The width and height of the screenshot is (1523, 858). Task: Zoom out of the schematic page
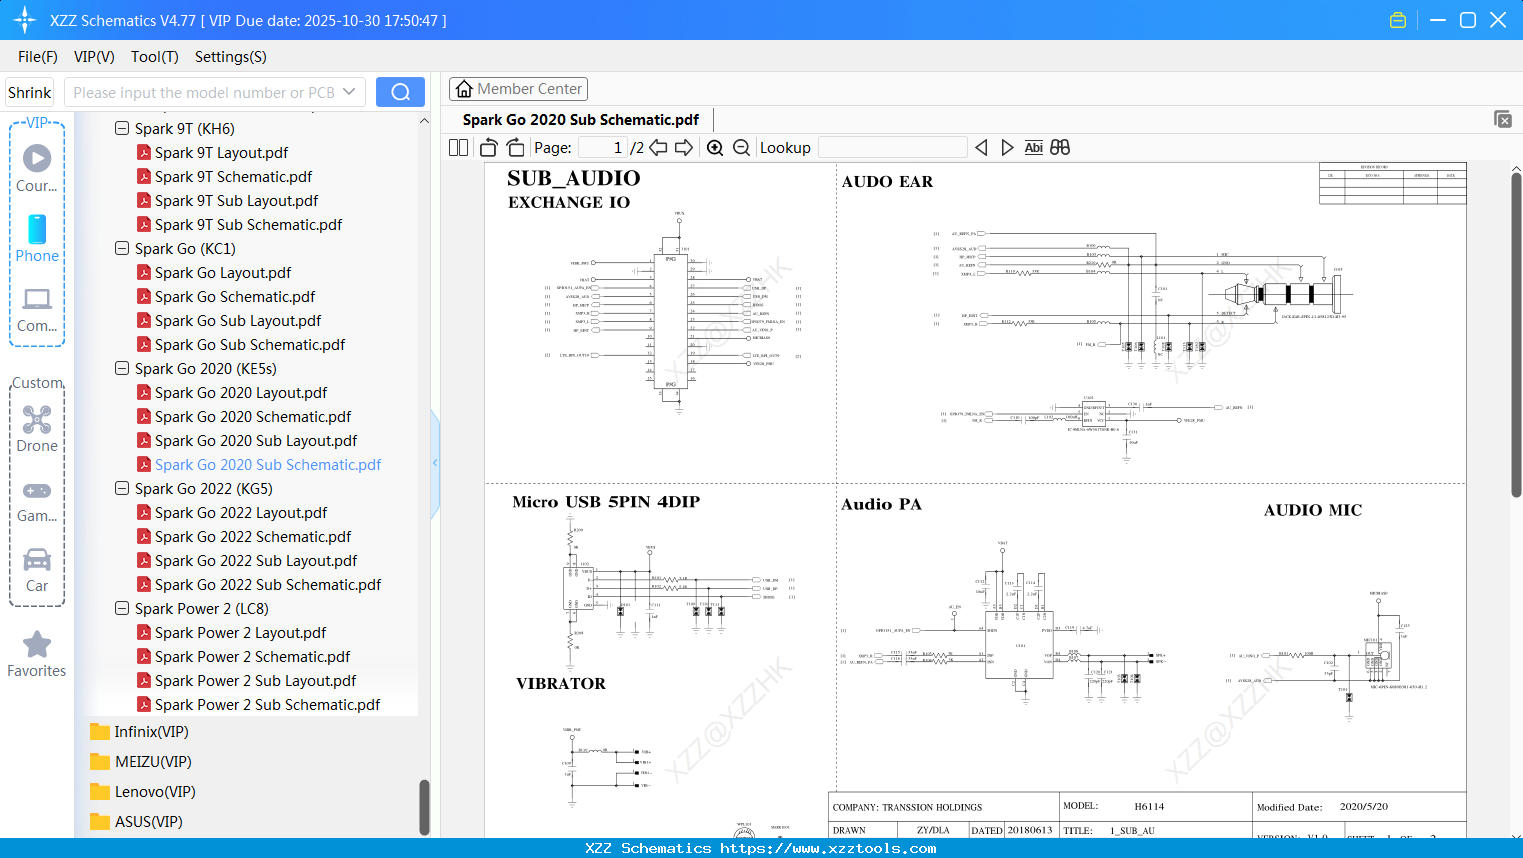pyautogui.click(x=741, y=147)
